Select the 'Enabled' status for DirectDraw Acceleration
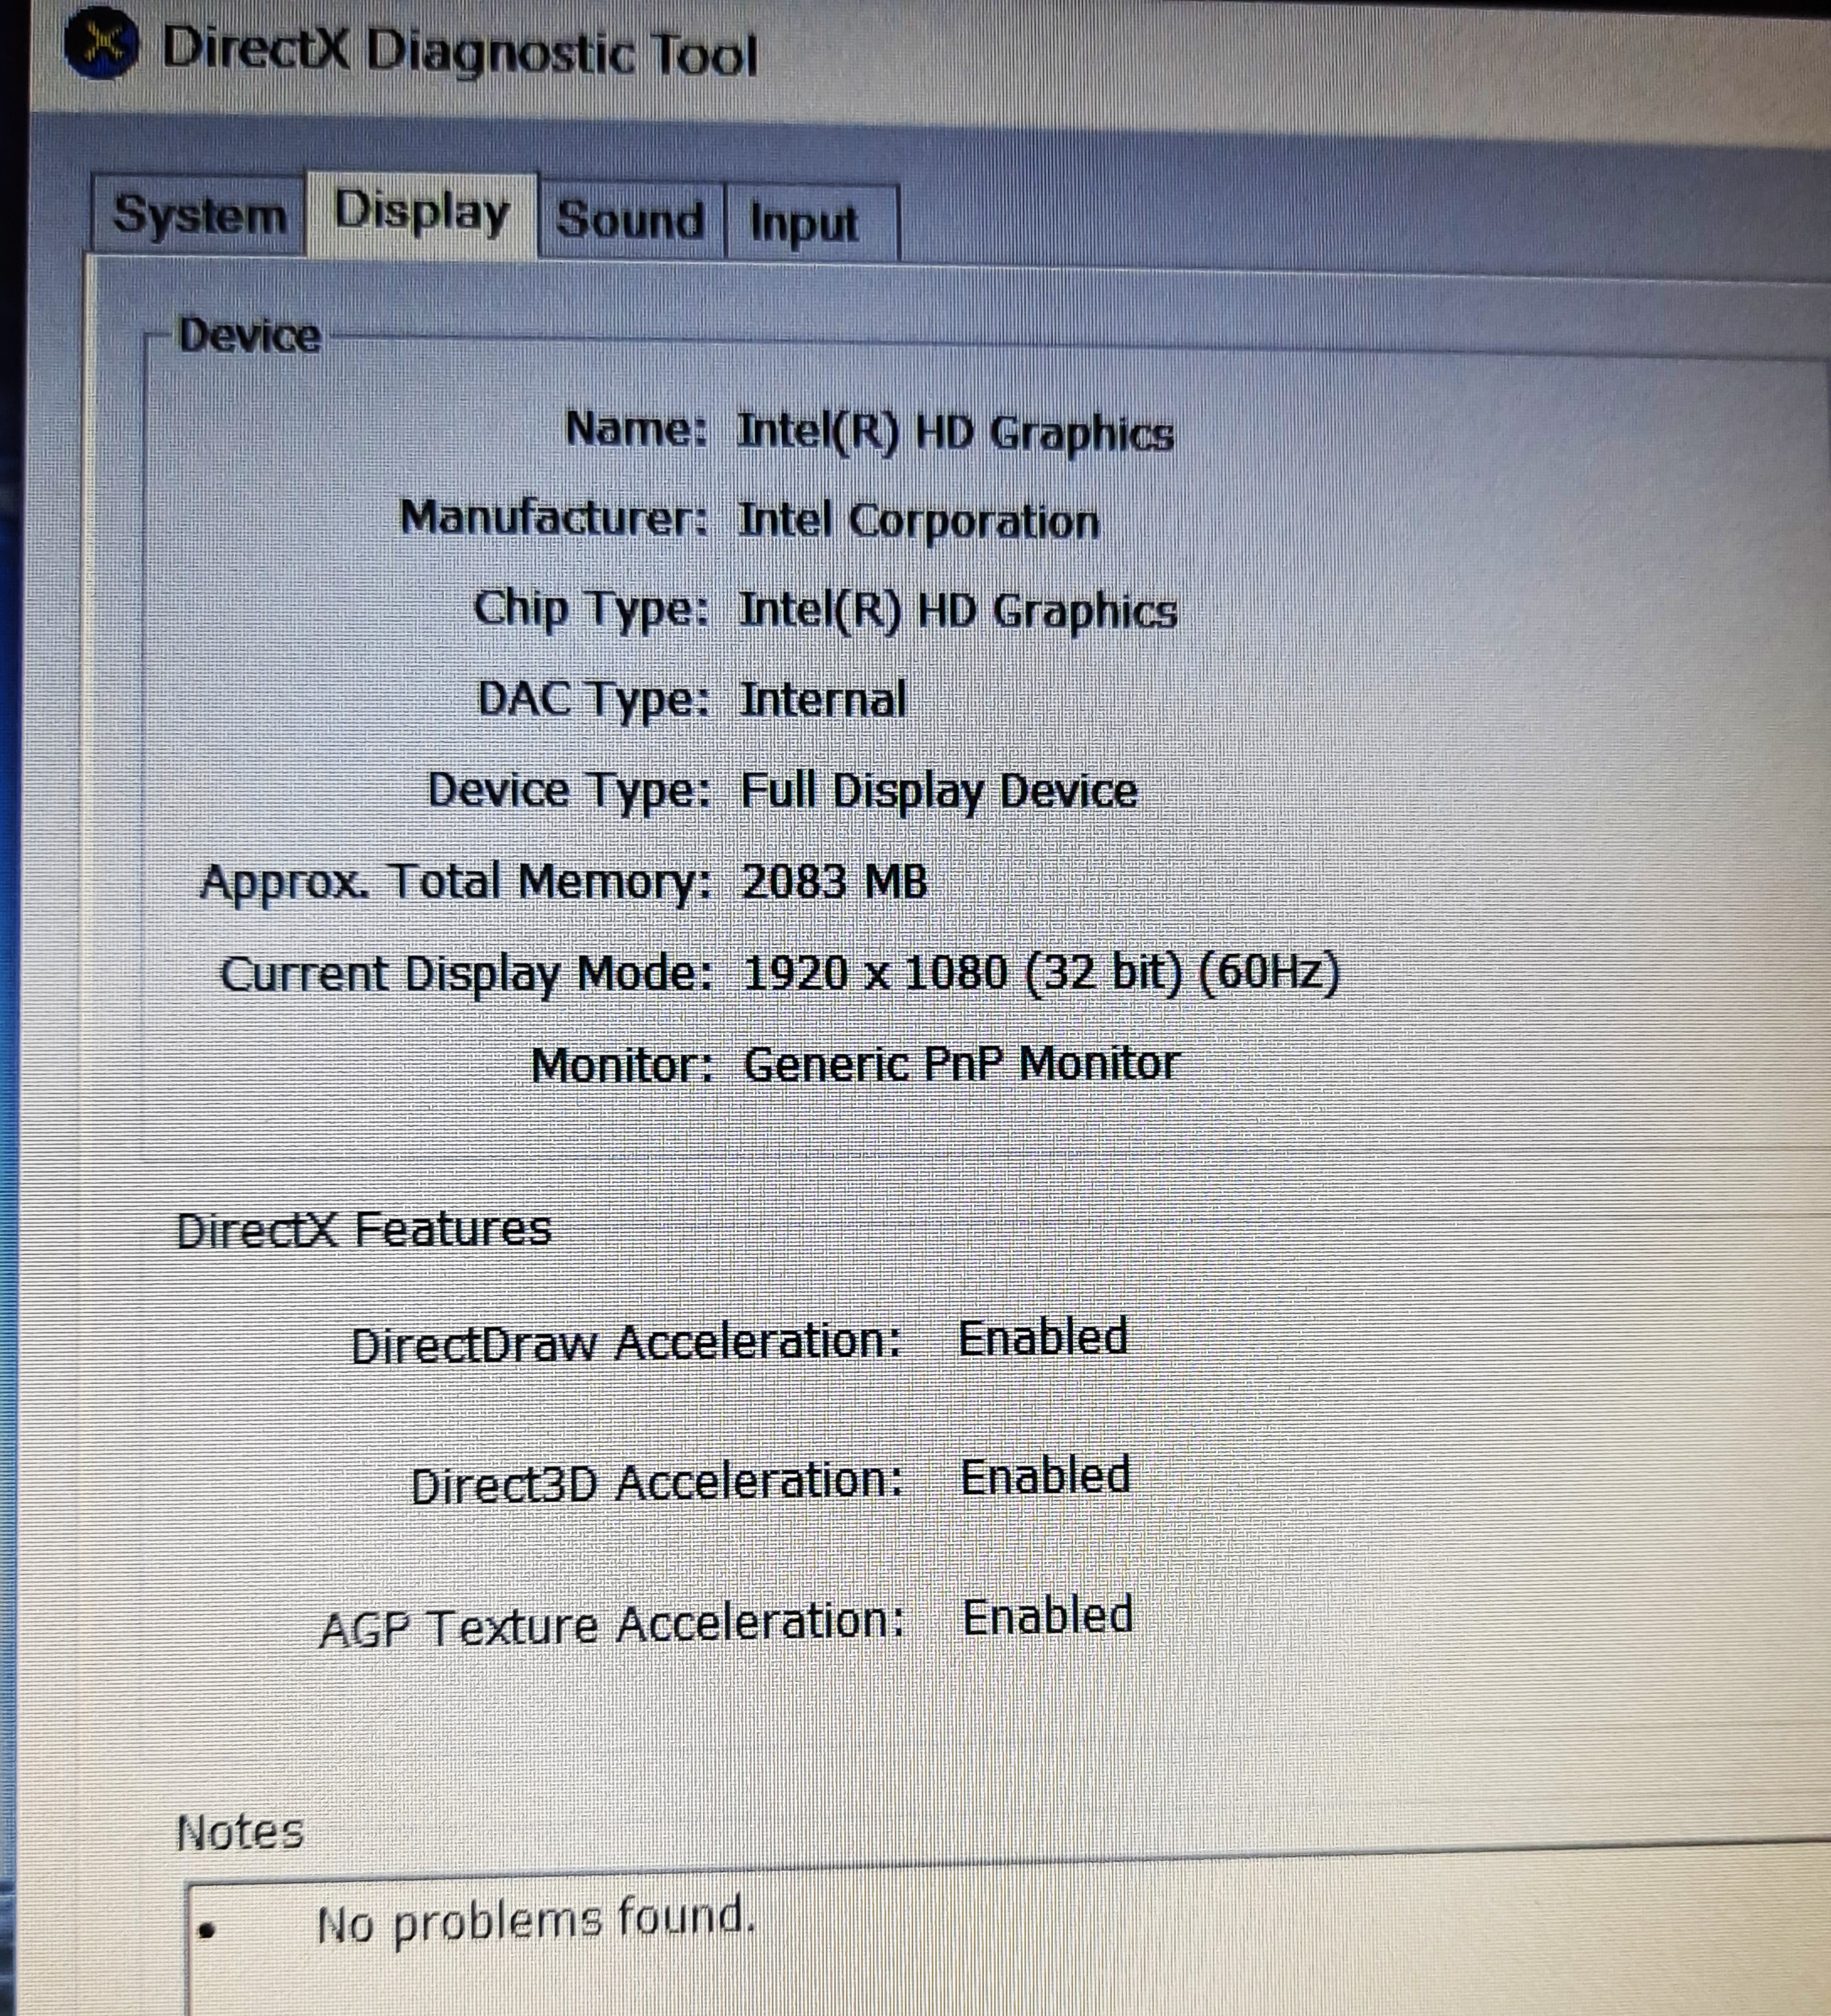Screen dimensions: 1831x2016 point(1043,1338)
